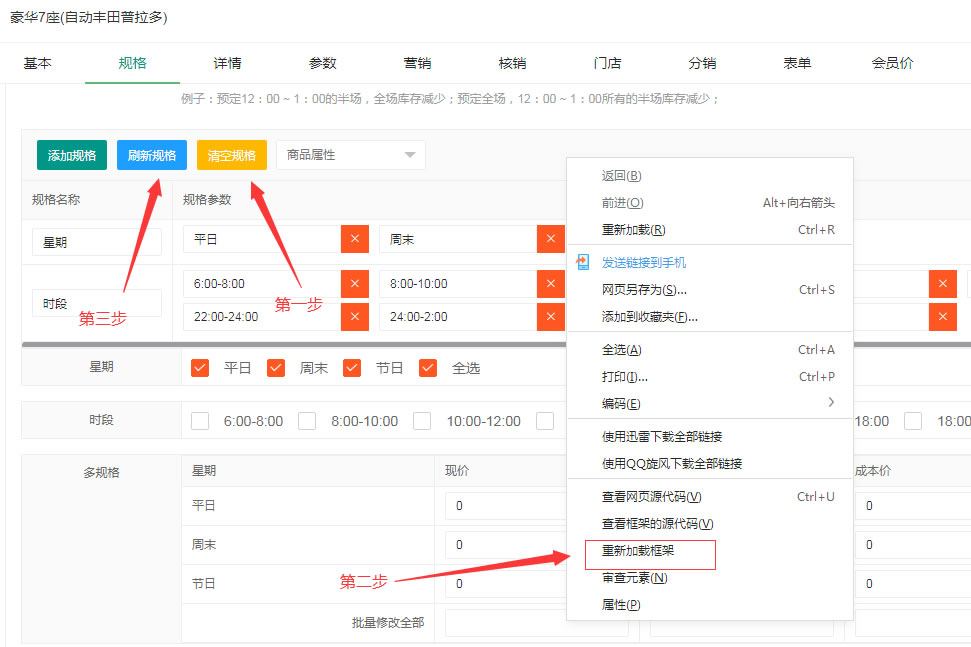This screenshot has width=971, height=647.
Task: Remove the 8:00-10:00 time slot
Action: pyautogui.click(x=551, y=284)
